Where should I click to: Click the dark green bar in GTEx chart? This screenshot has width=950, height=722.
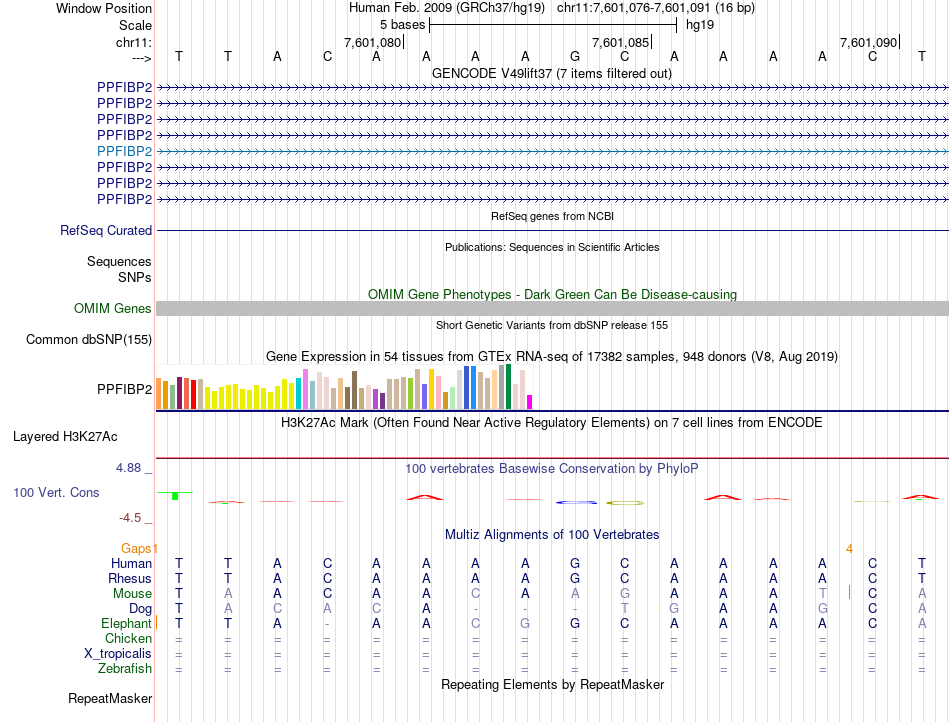tap(509, 387)
